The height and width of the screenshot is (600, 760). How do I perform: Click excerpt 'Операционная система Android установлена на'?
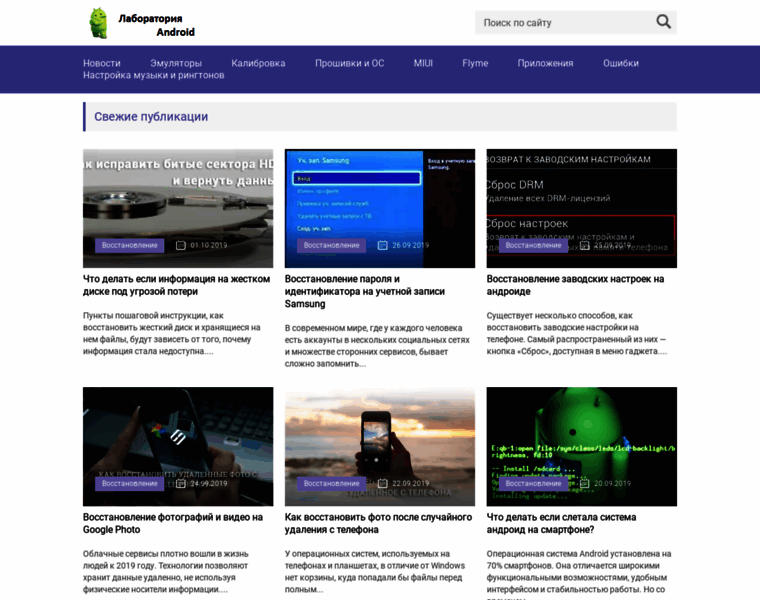tap(579, 553)
